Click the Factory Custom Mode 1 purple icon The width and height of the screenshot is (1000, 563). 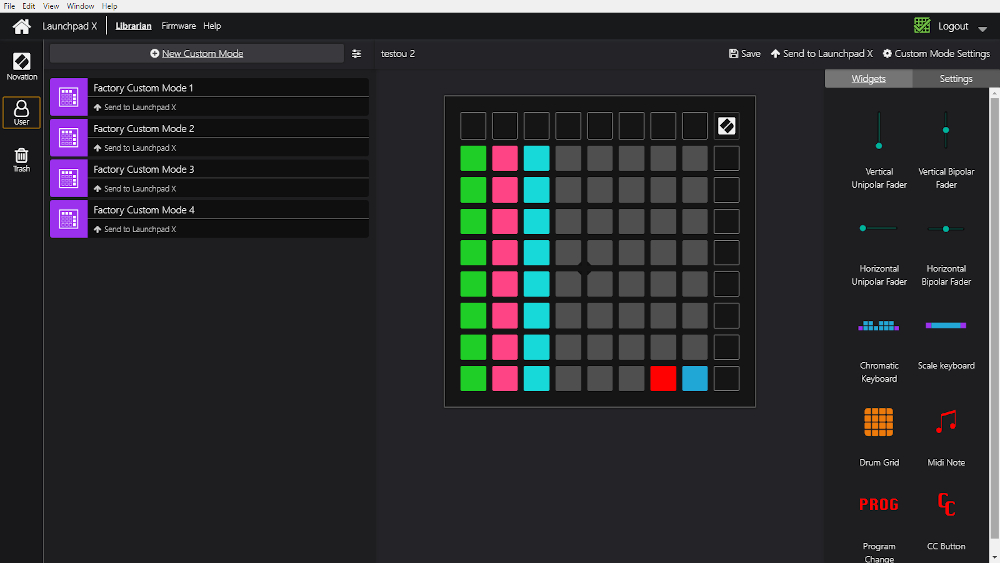pyautogui.click(x=69, y=97)
